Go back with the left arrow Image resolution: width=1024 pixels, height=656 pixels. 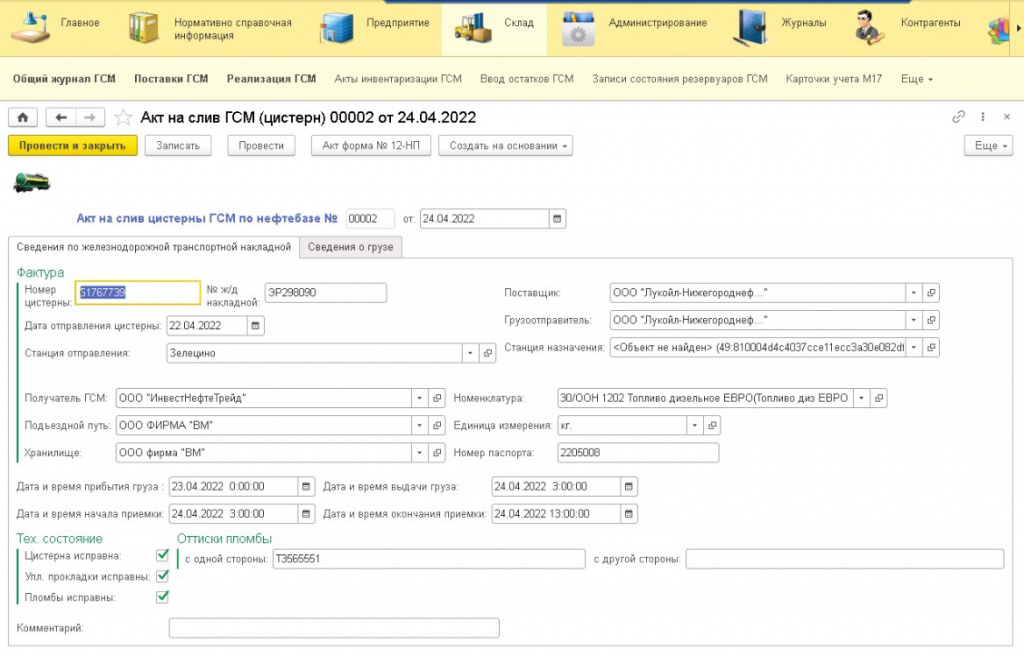(x=61, y=118)
